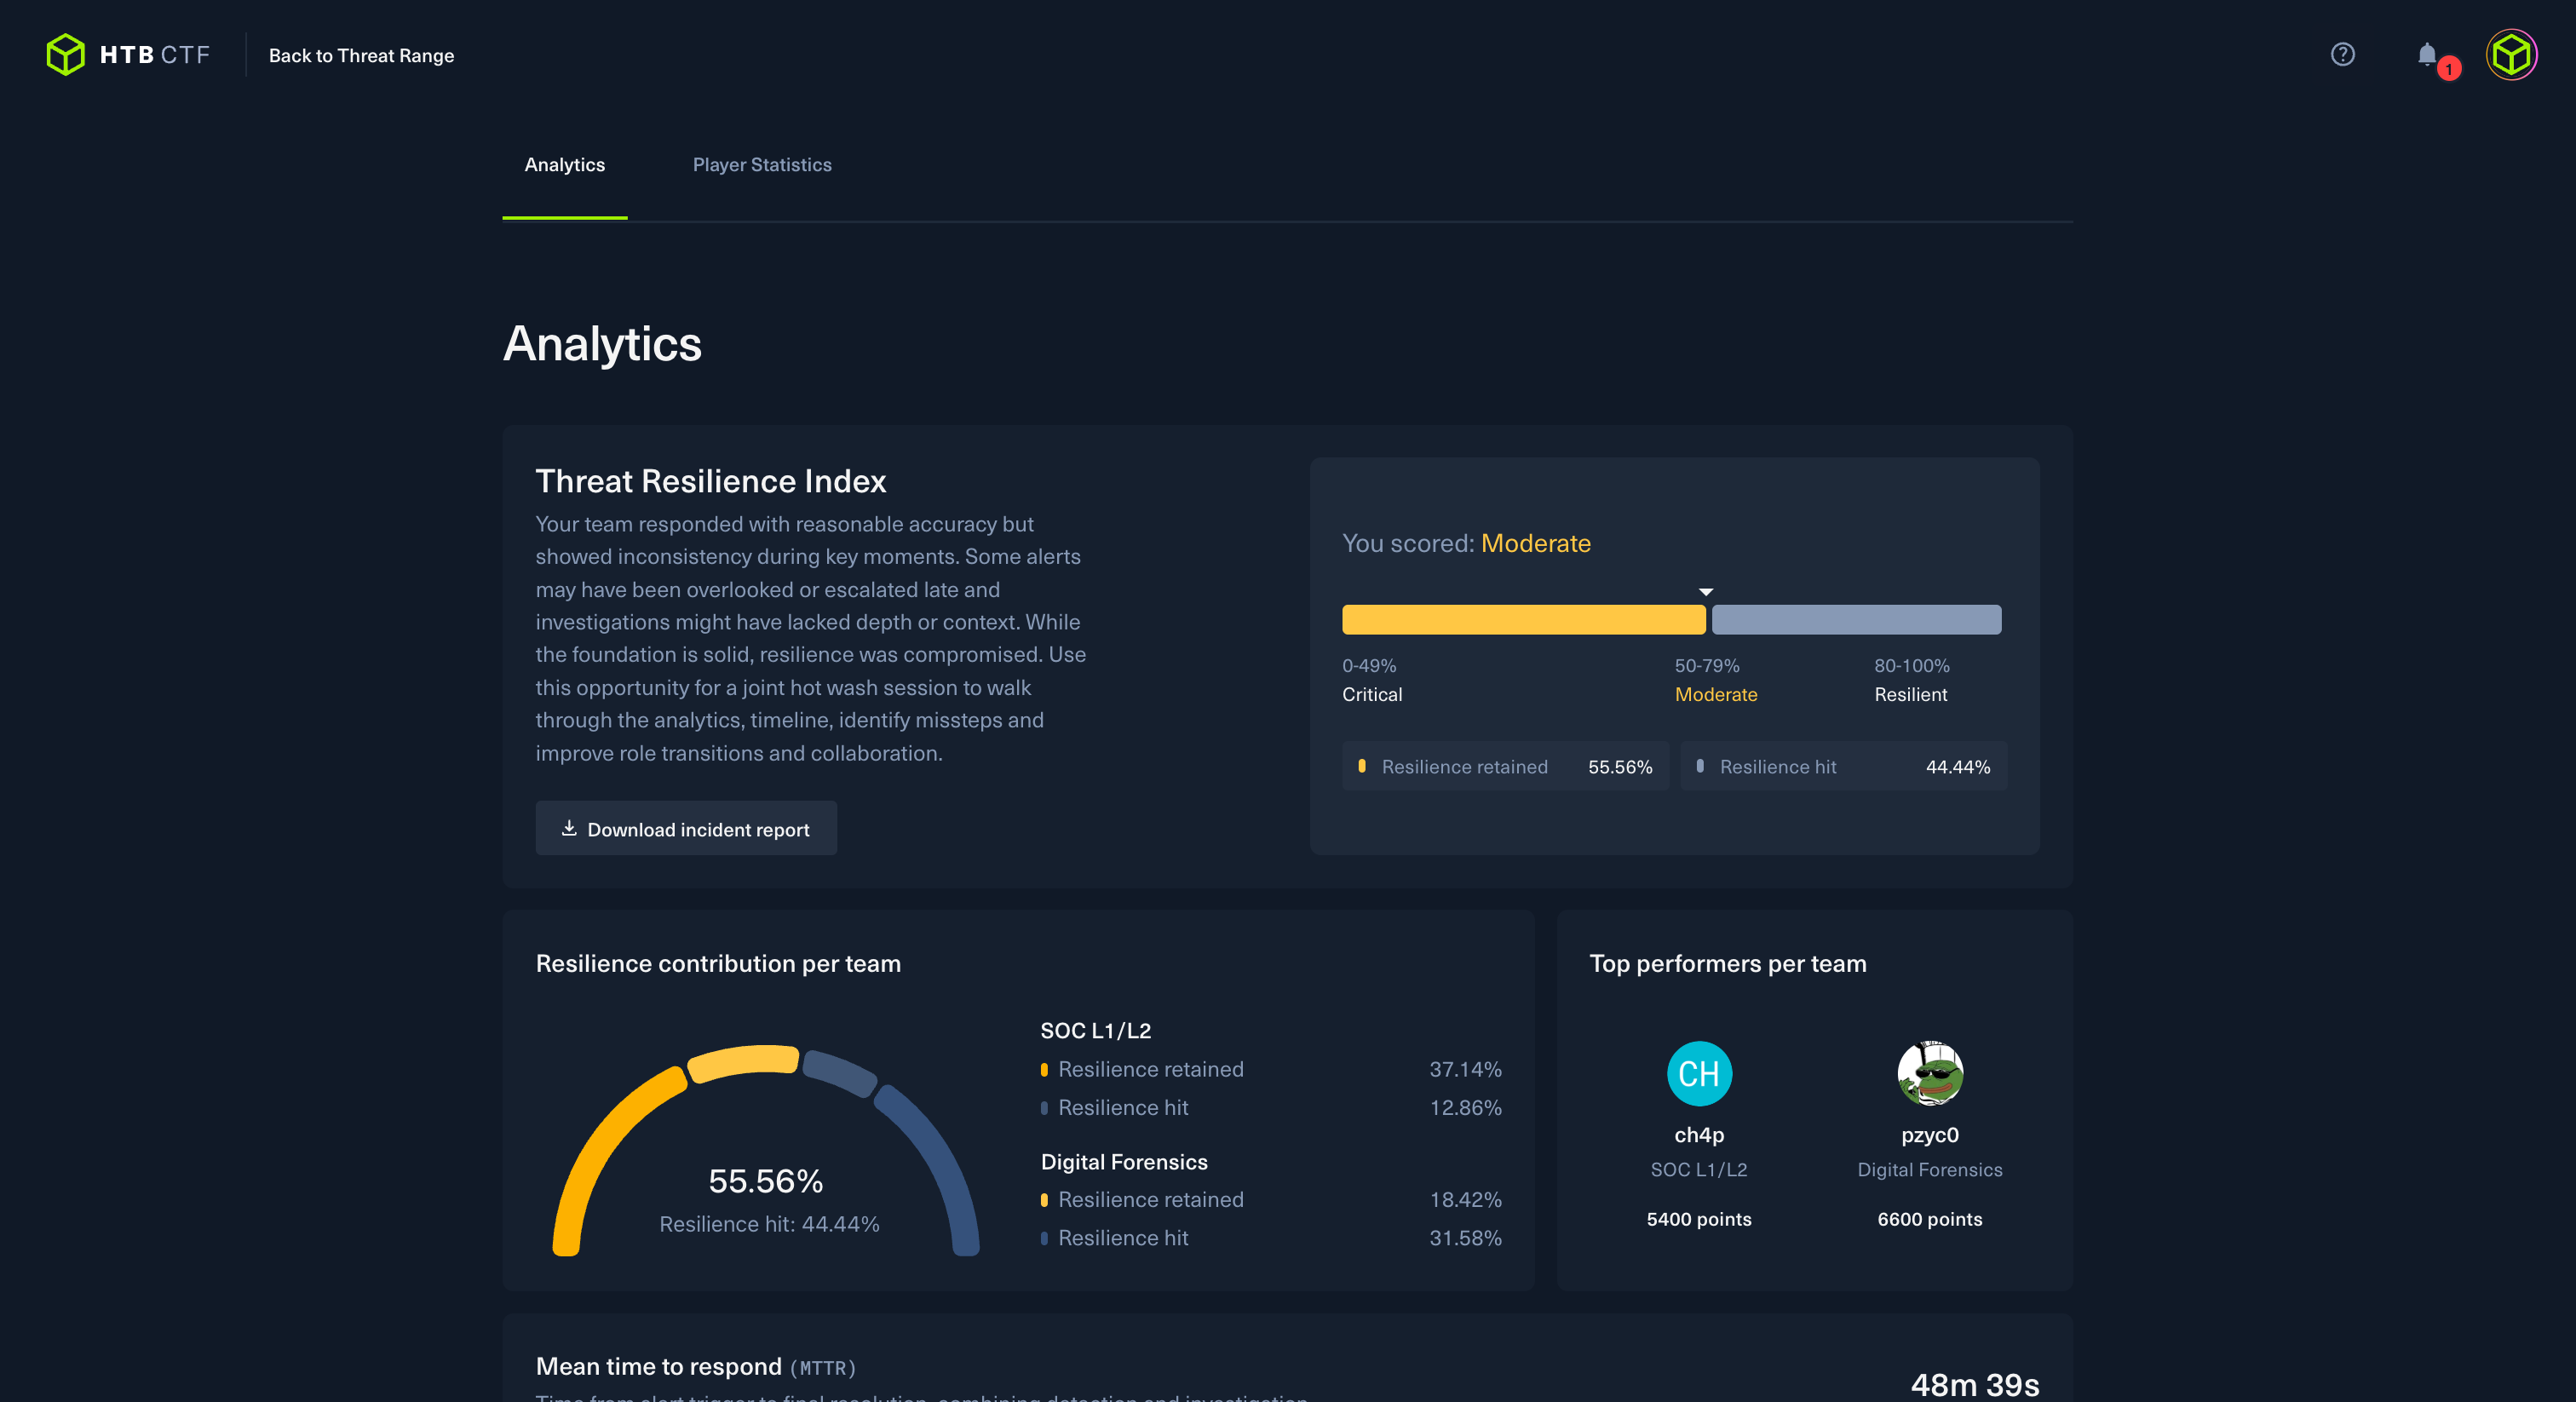Click SOC L1/L2 Resilience retained legend row
2576x1402 pixels.
pyautogui.click(x=1150, y=1069)
